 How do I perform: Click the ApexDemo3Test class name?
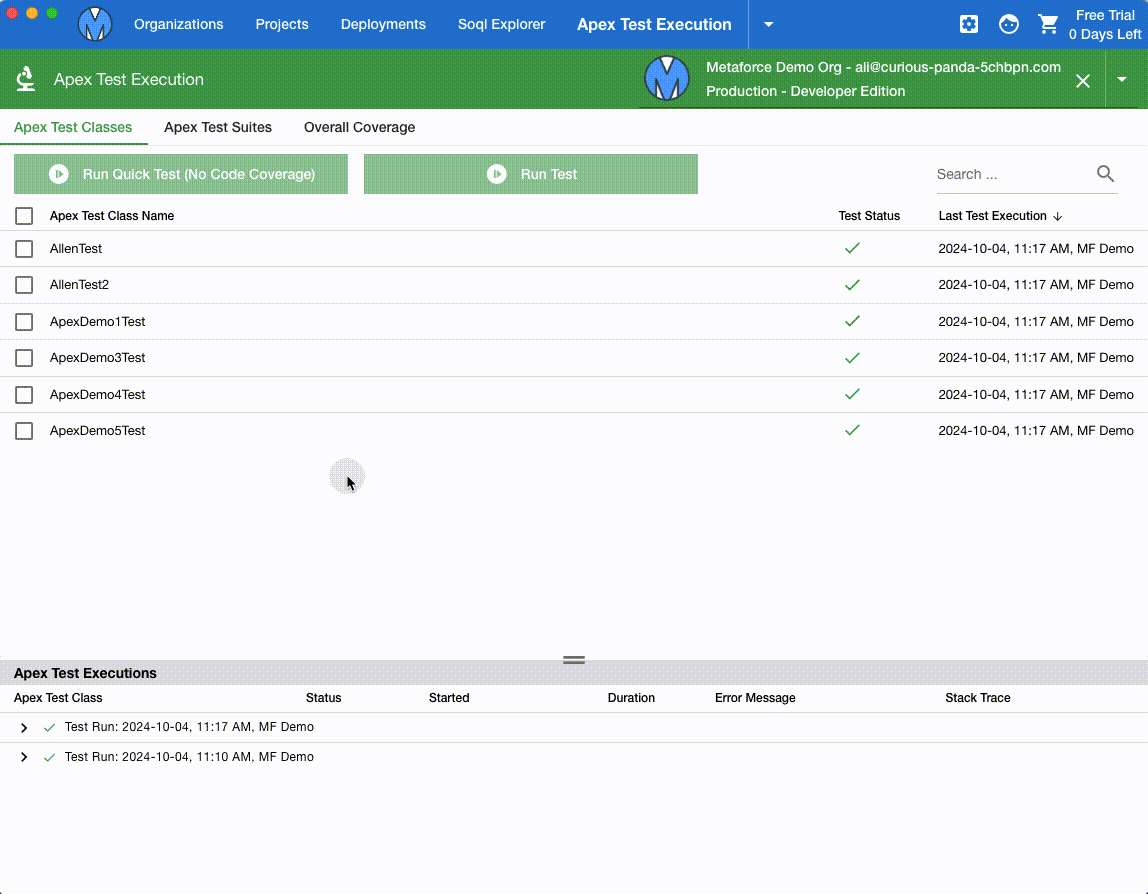(x=97, y=358)
